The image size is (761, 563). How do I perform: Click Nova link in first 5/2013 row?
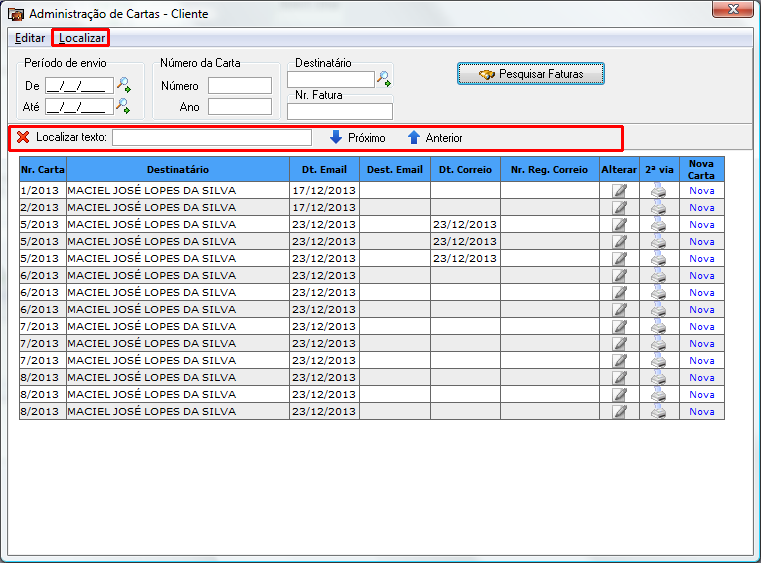(702, 224)
